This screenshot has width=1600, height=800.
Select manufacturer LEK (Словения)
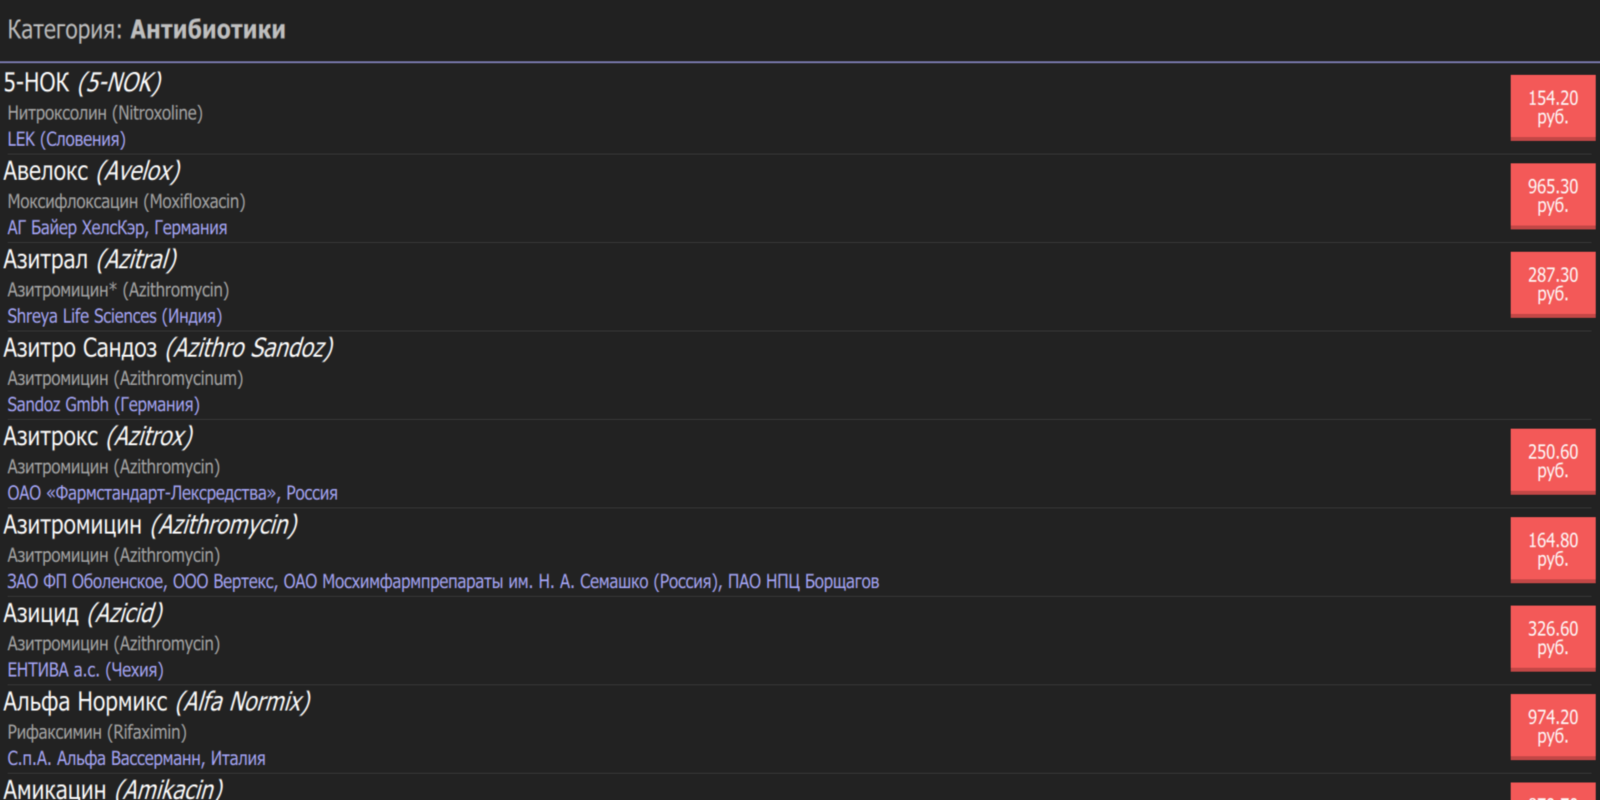[x=66, y=139]
